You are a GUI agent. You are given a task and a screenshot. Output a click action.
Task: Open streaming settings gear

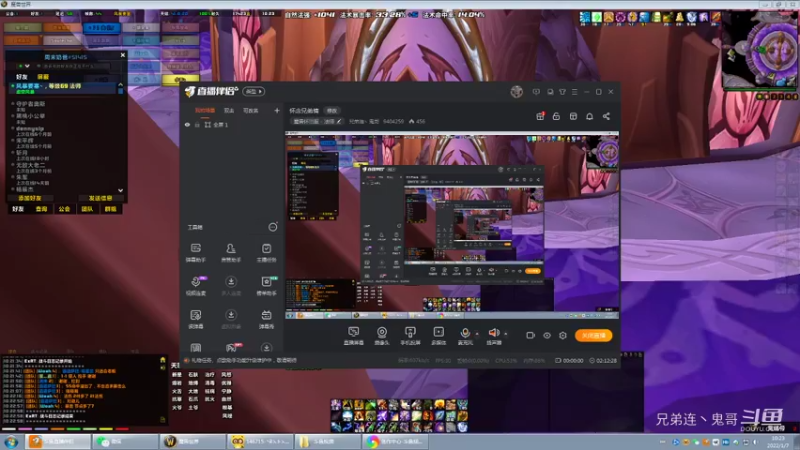tap(563, 335)
